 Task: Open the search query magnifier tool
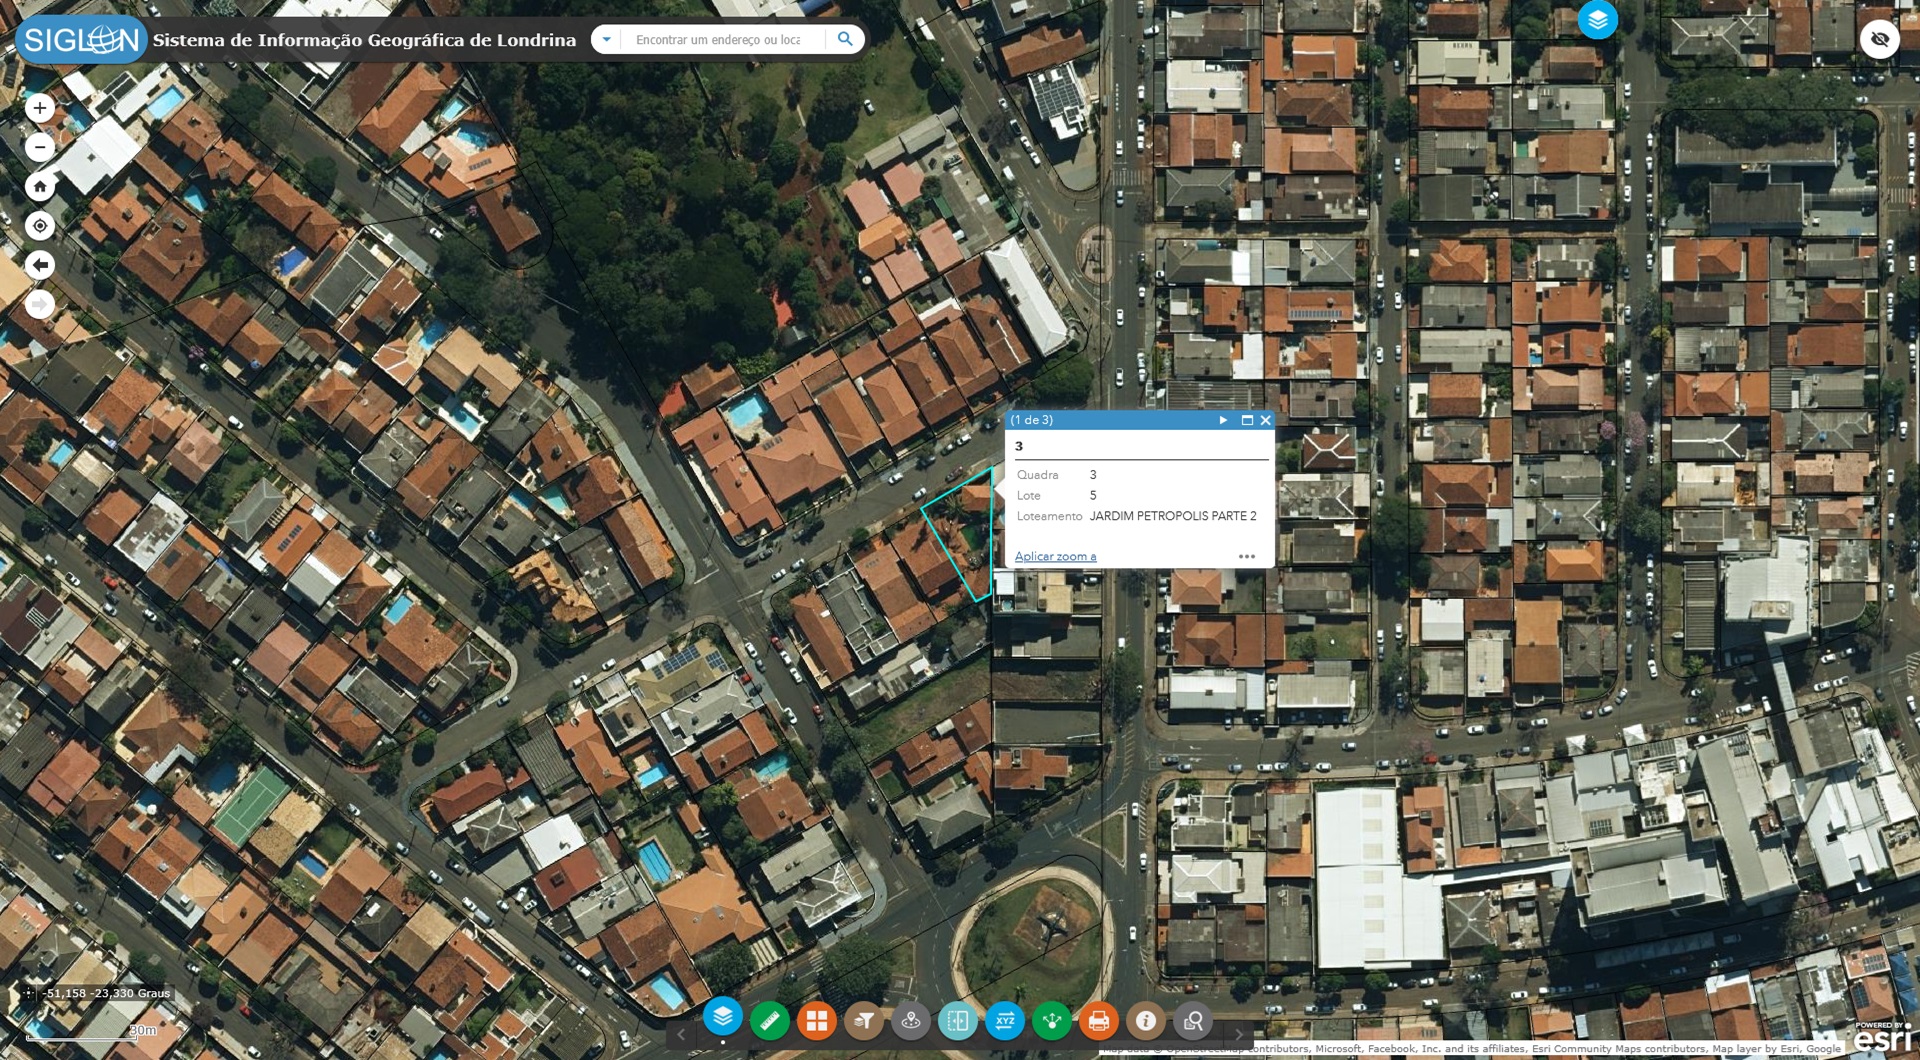pyautogui.click(x=1193, y=1021)
